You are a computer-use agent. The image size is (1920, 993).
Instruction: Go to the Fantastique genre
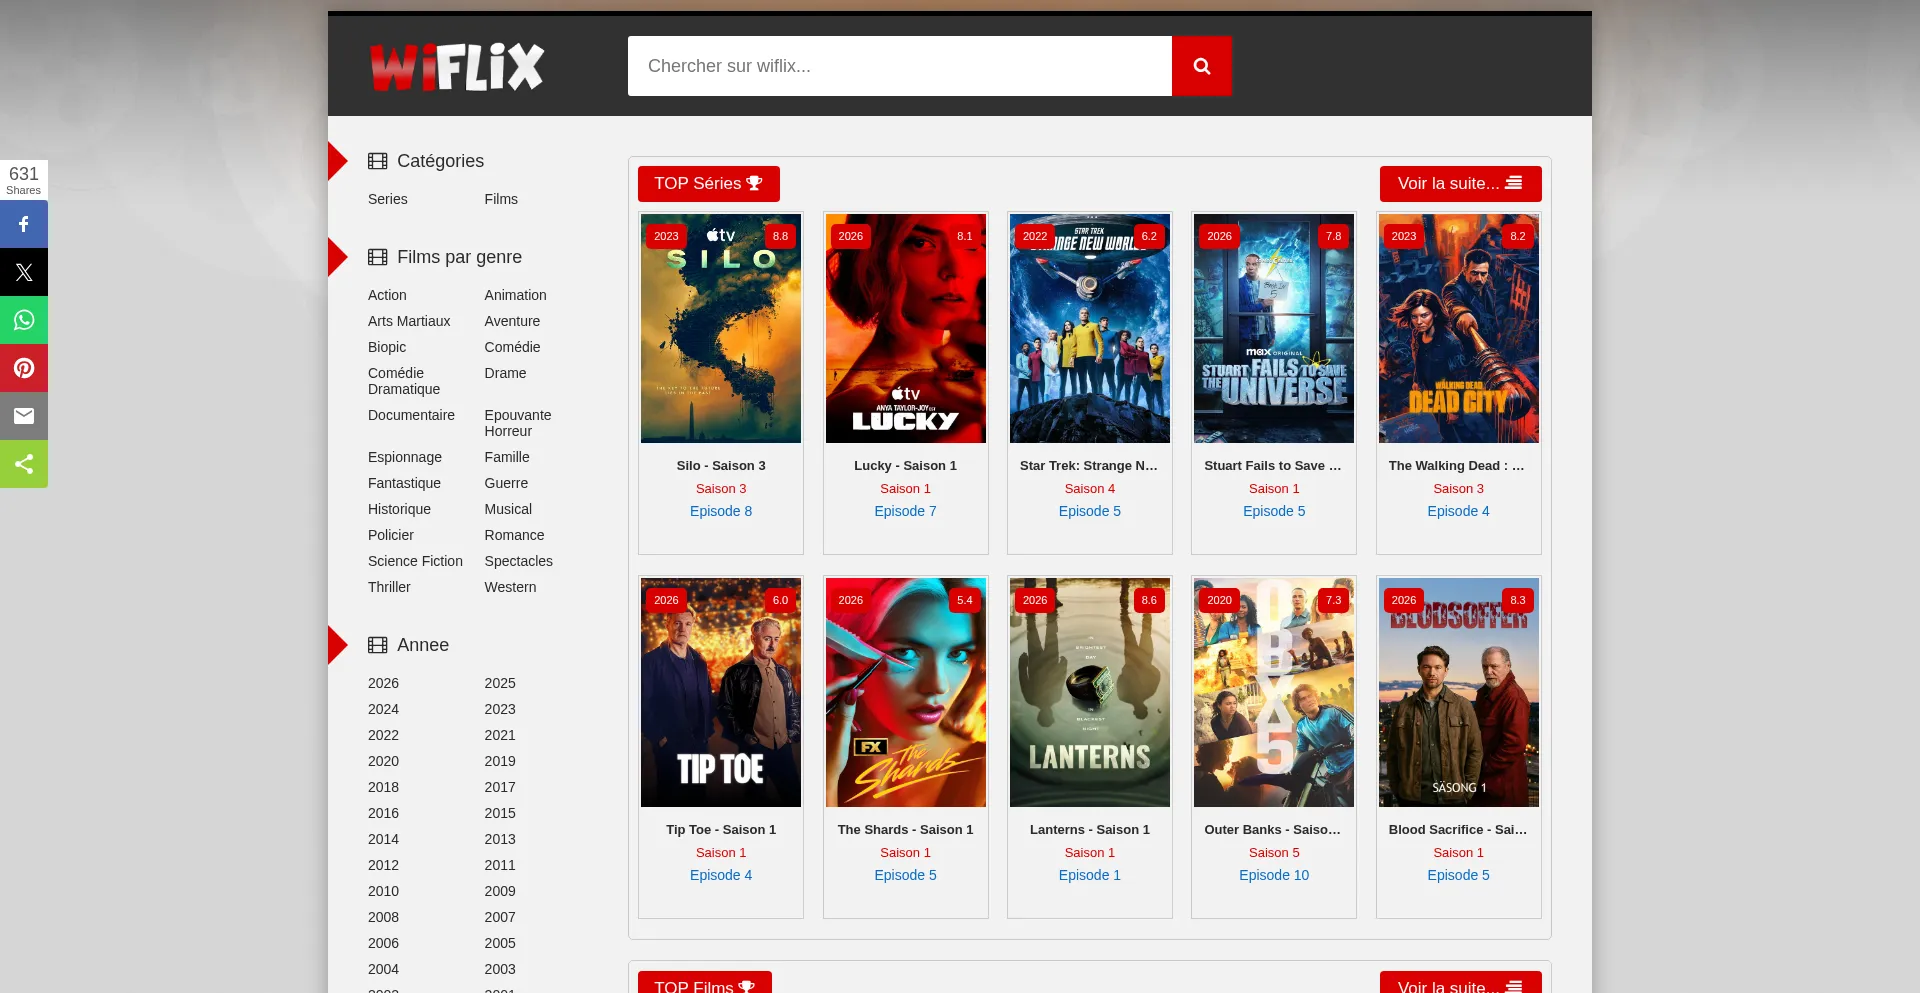click(x=404, y=483)
